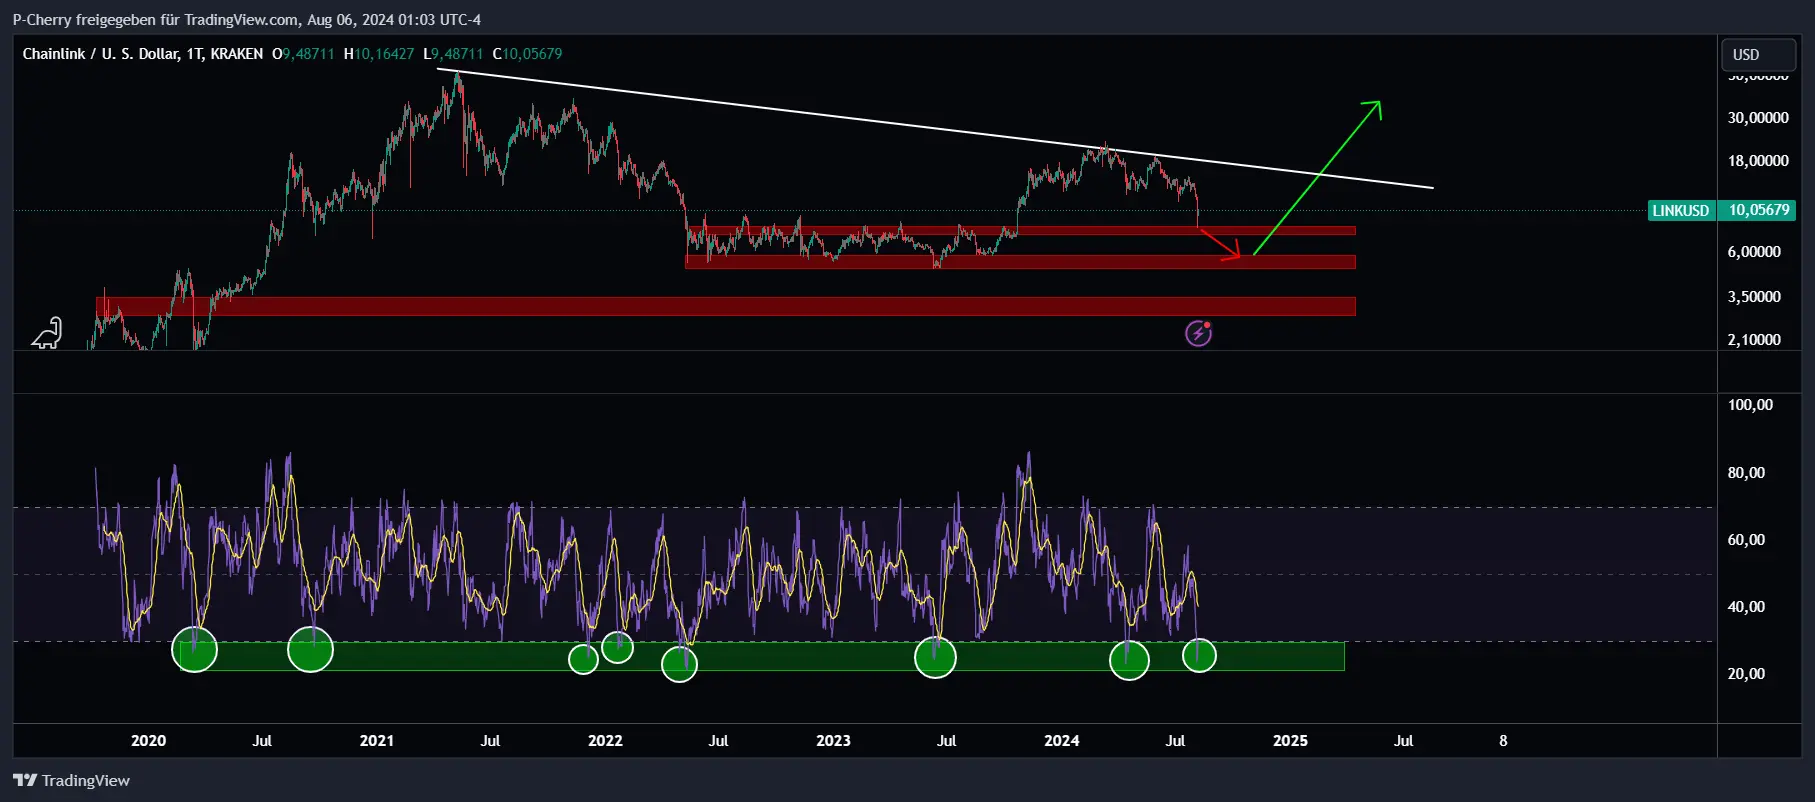
Task: Click the 3,50000 price scale label
Action: [x=1754, y=297]
